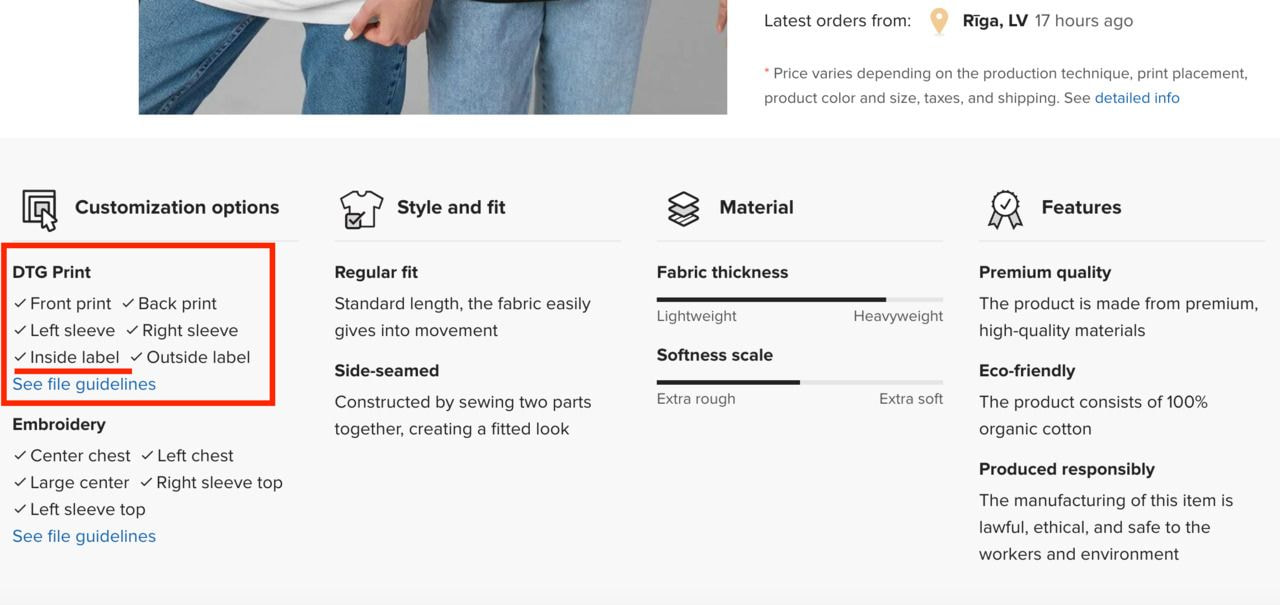Open Embroidery file guidelines
Image resolution: width=1280 pixels, height=605 pixels.
pyautogui.click(x=83, y=536)
